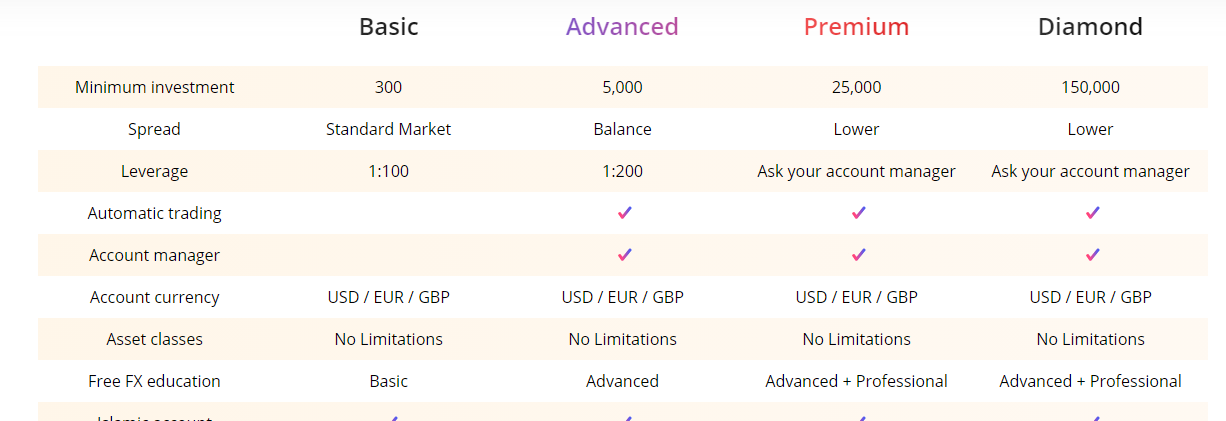Viewport: 1226px width, 421px height.
Task: Click the Automatic trading checkmark under Advanced
Action: pos(624,212)
